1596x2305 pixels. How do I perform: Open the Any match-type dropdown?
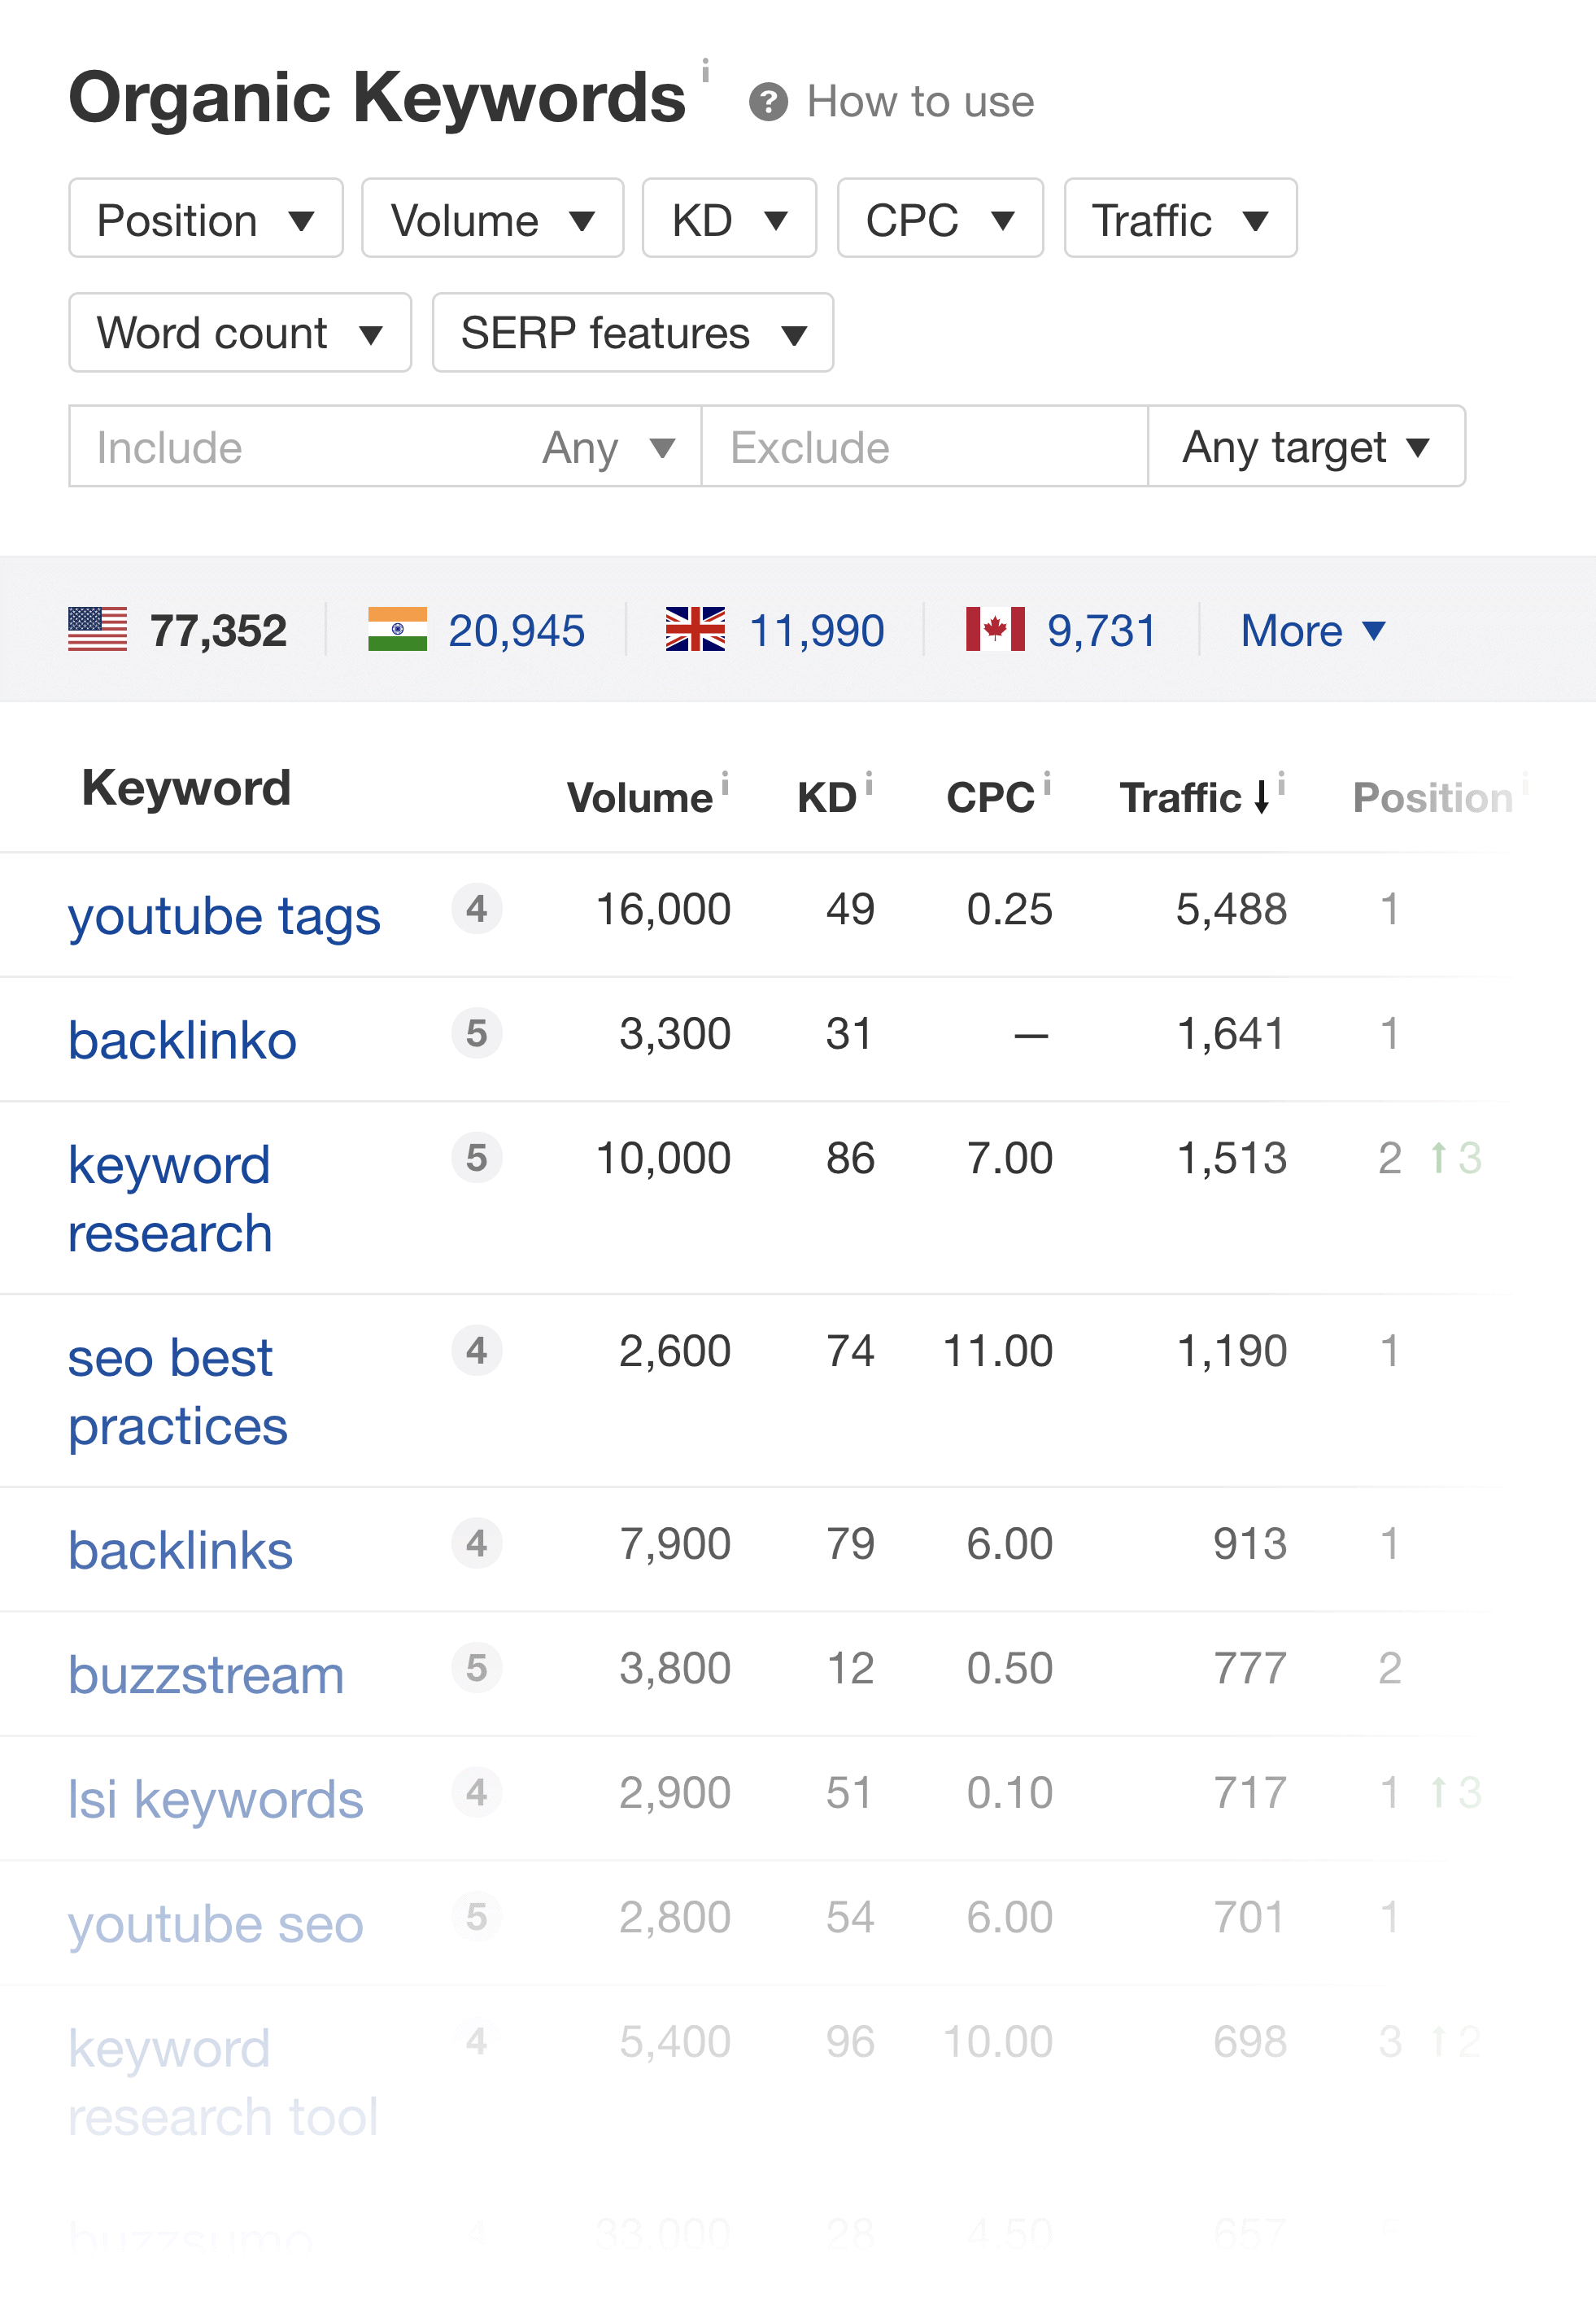tap(609, 447)
